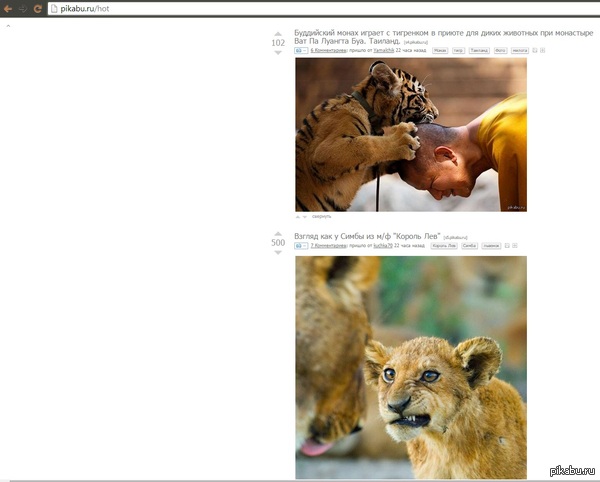Toggle the plus expand box on the Simba post
Image resolution: width=600 pixels, height=482 pixels.
[515, 246]
